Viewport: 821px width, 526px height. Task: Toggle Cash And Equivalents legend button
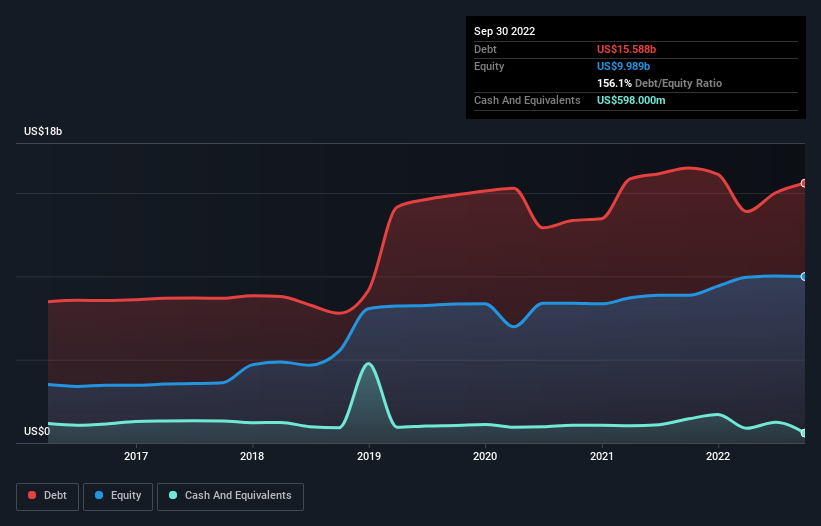coord(230,497)
